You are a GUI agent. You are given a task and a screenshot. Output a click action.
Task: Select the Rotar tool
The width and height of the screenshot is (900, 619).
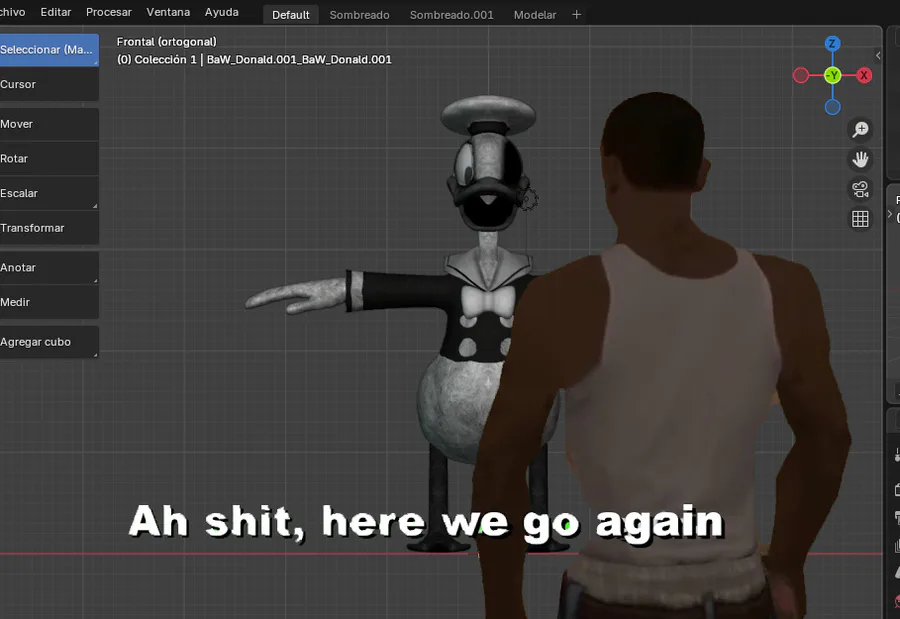(x=49, y=158)
